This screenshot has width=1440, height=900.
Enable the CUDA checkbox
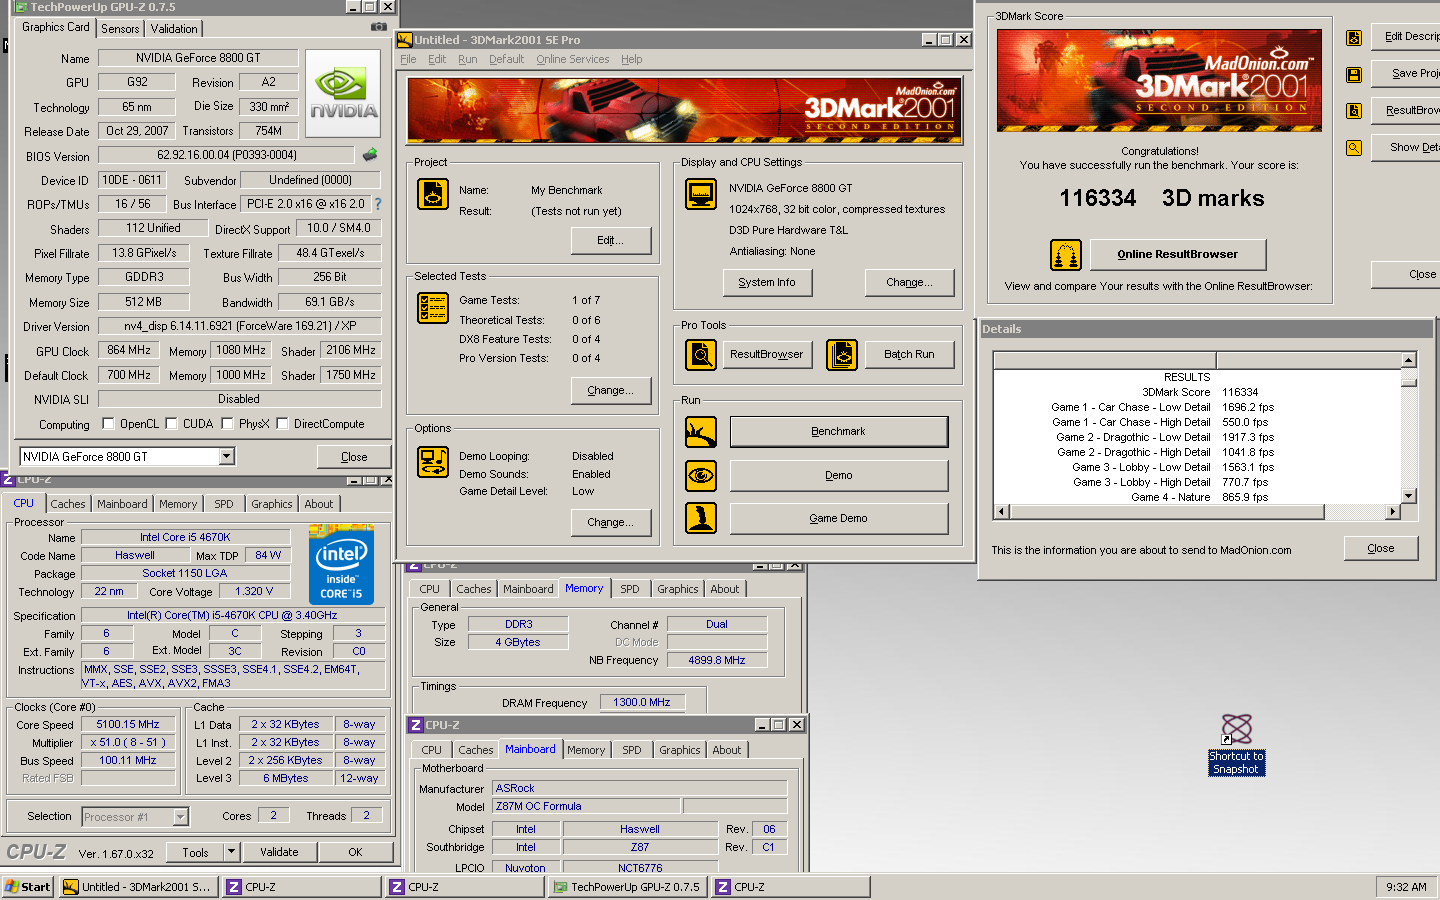(171, 423)
